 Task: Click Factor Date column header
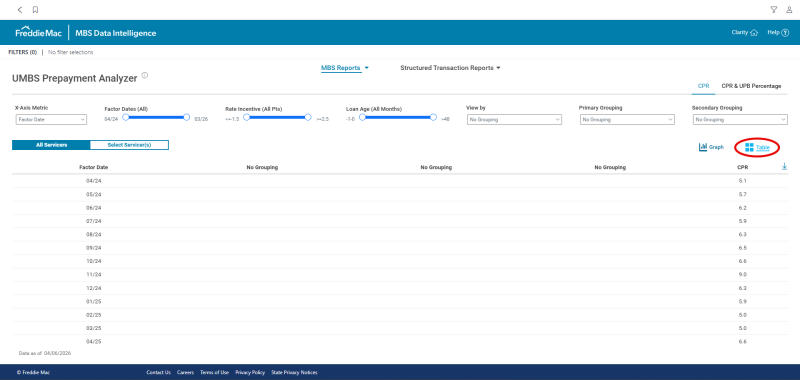(93, 167)
